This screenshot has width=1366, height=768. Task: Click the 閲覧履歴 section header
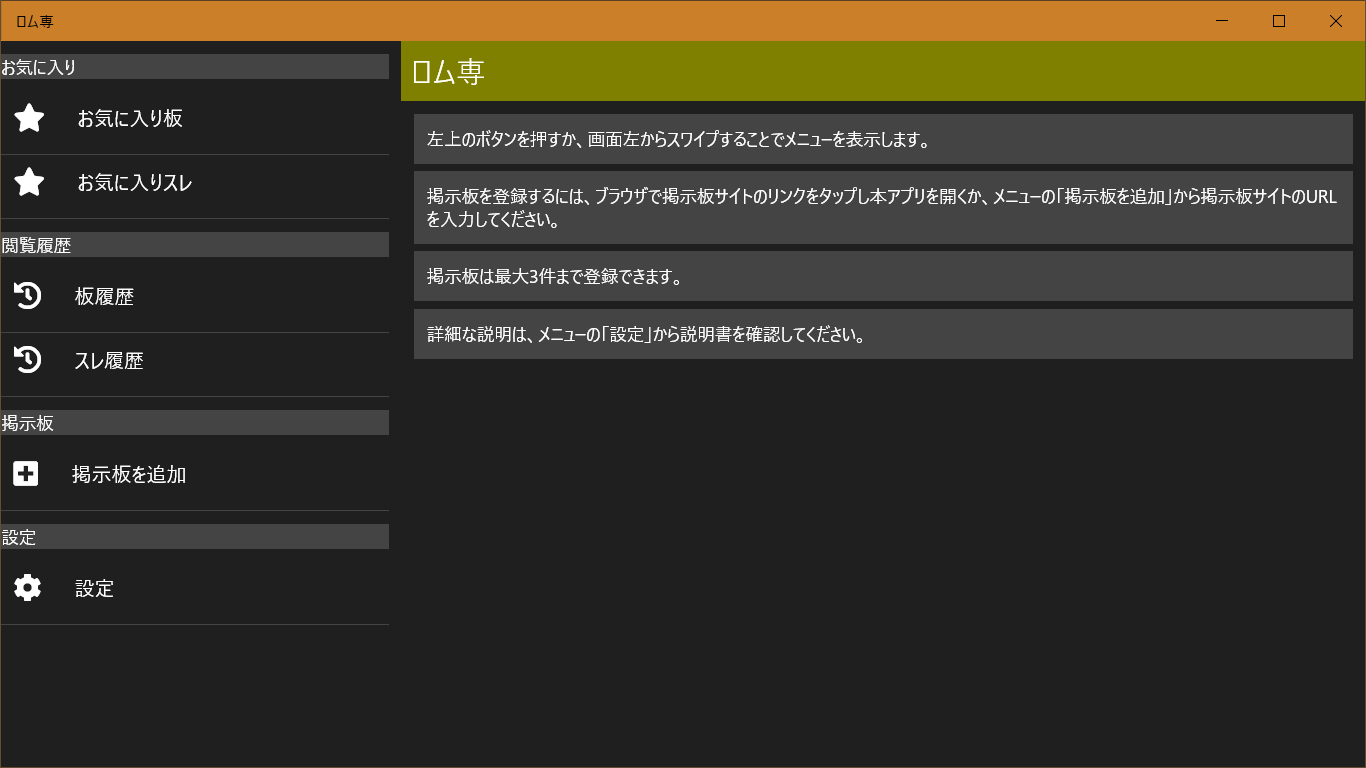point(195,244)
